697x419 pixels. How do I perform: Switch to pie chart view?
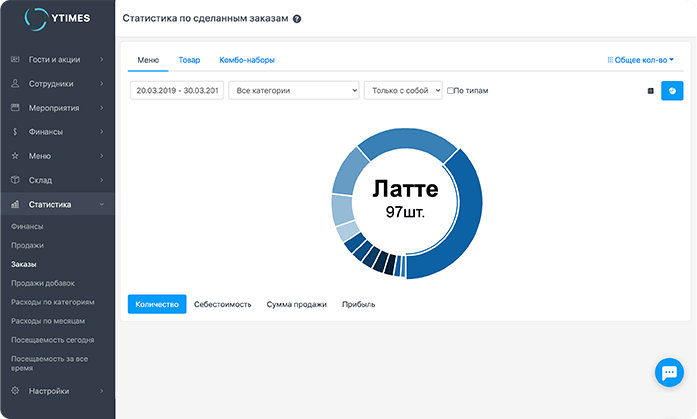(x=672, y=90)
